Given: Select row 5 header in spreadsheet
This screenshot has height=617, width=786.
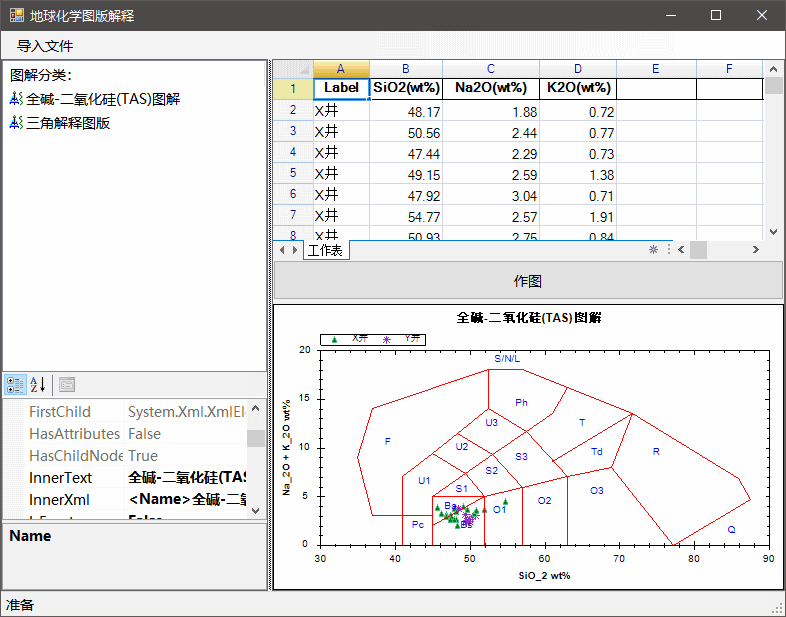Looking at the screenshot, I should click(x=293, y=173).
